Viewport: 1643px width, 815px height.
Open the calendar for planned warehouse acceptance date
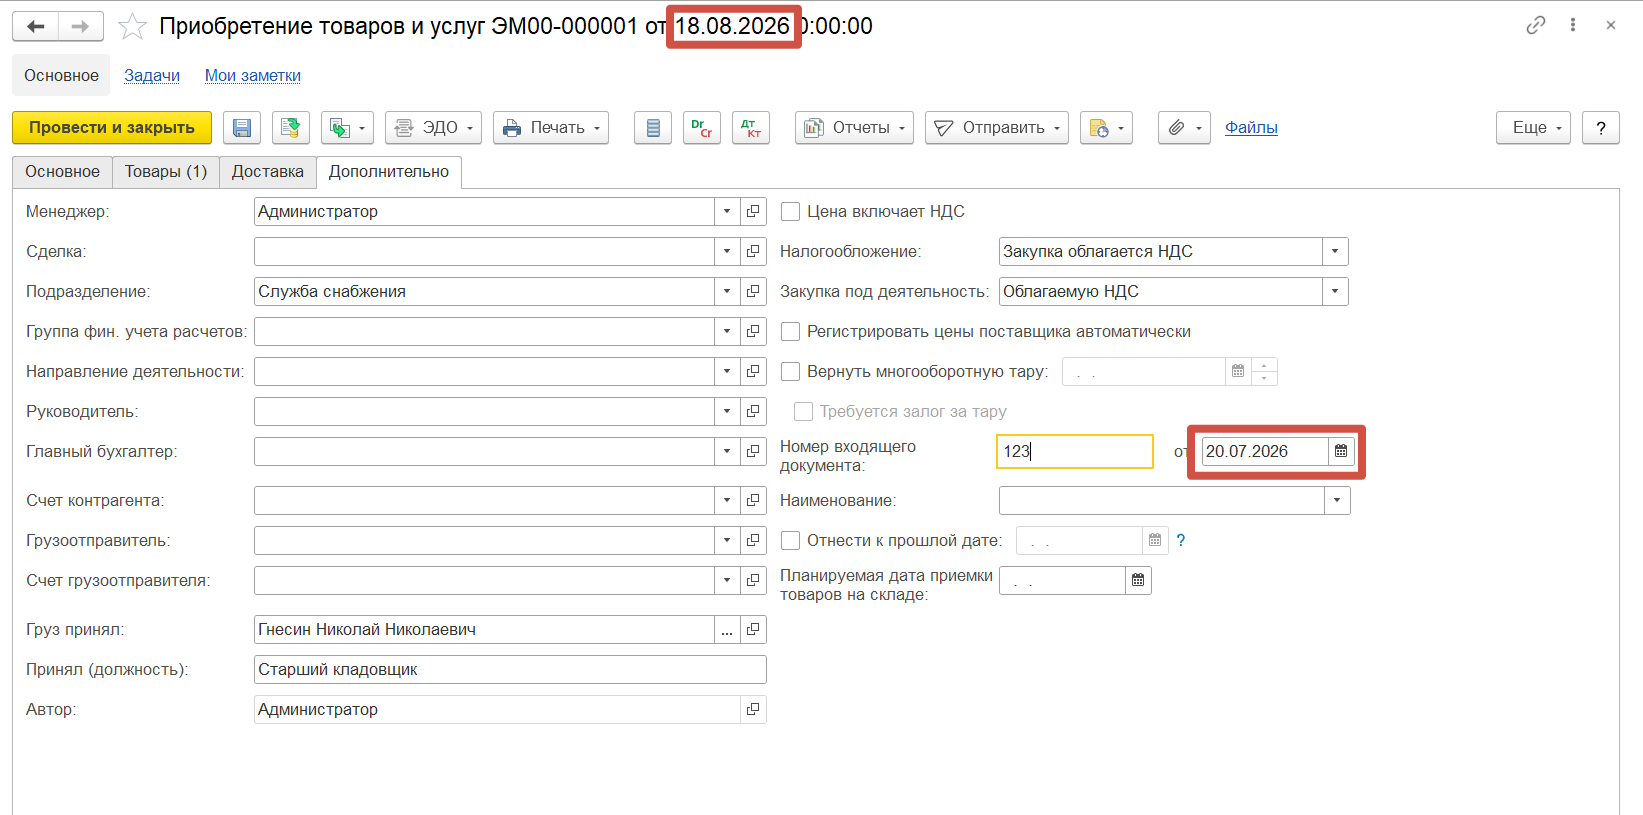tap(1138, 580)
